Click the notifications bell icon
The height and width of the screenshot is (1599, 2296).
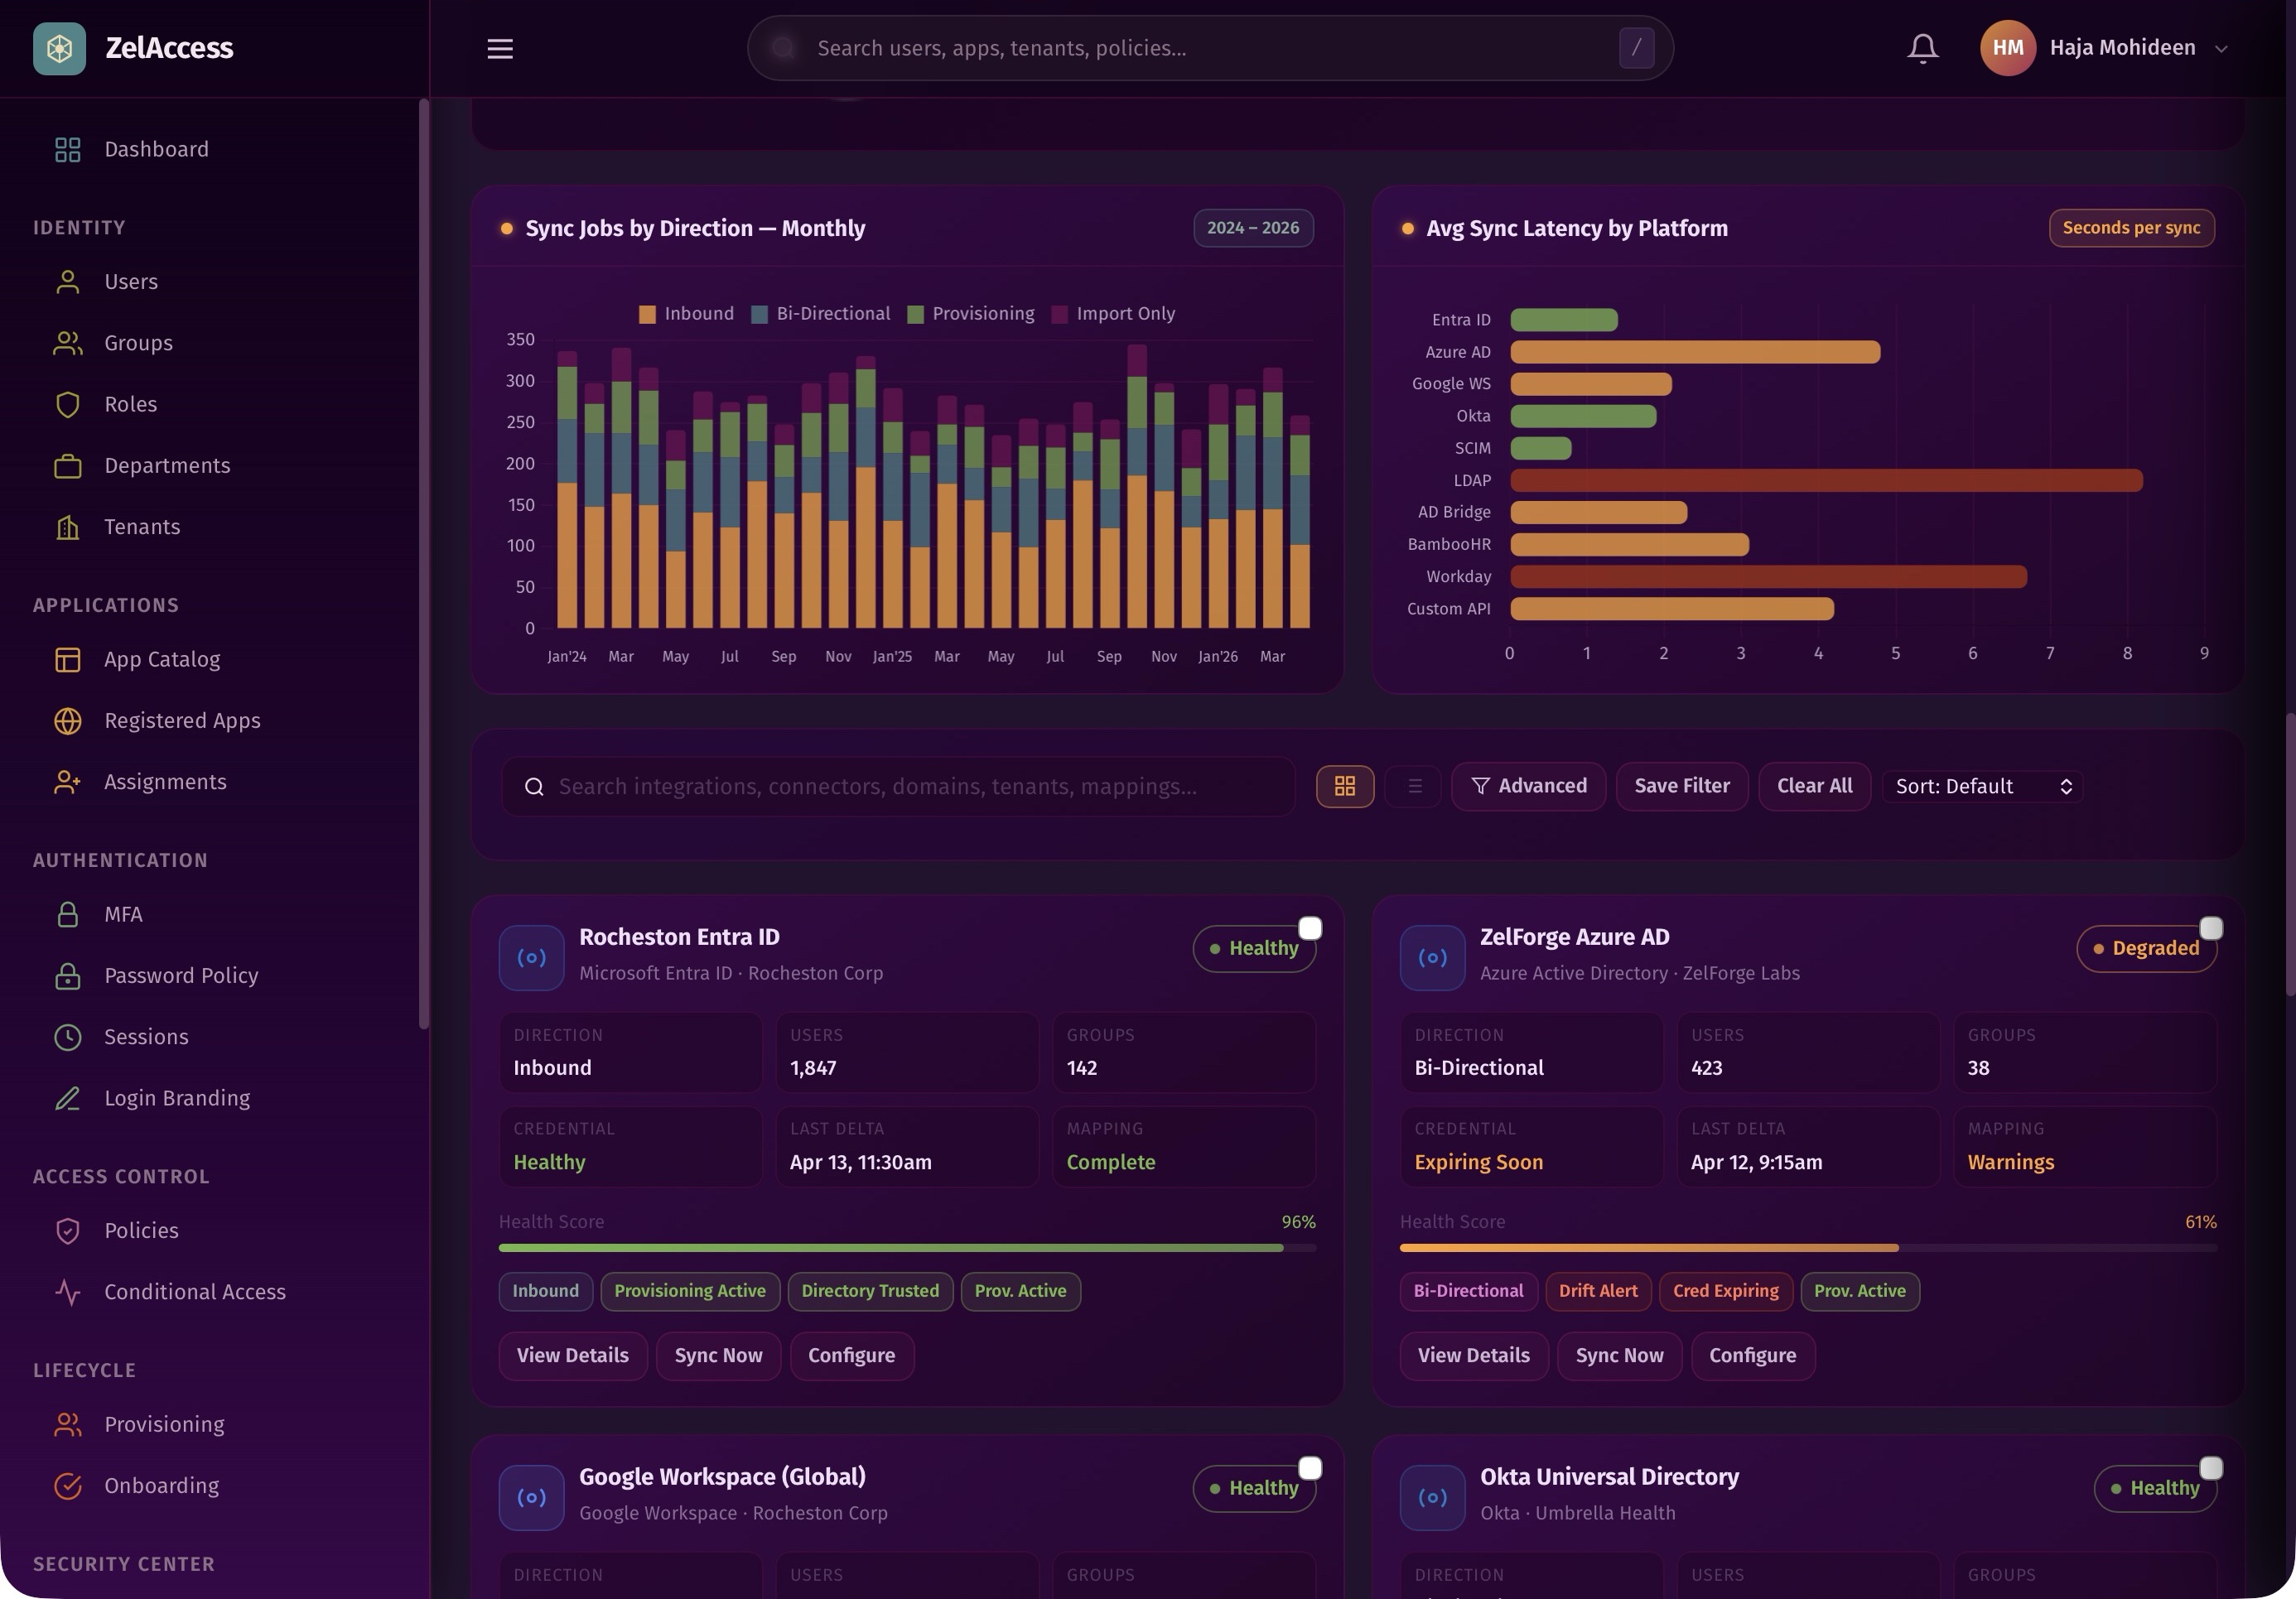1922,48
